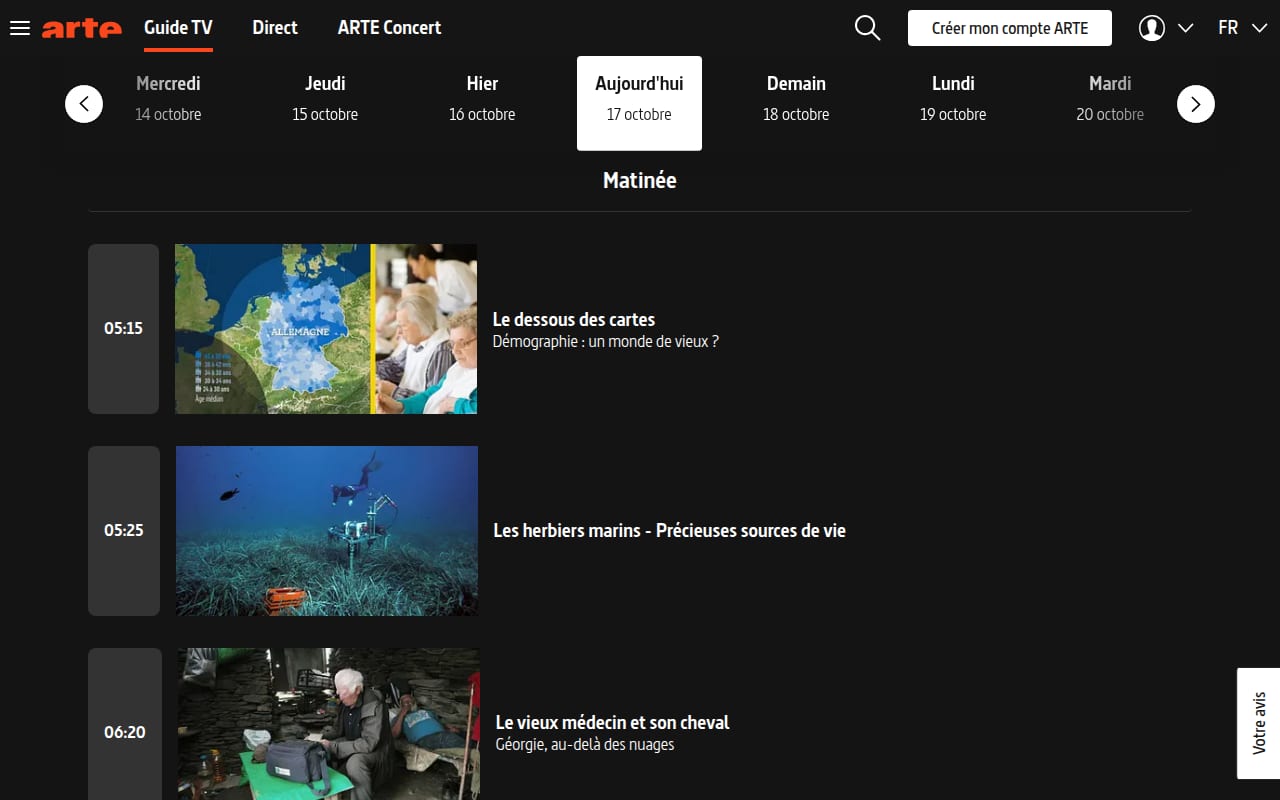1280x800 pixels.
Task: Switch to the Guide TV tab
Action: (178, 28)
